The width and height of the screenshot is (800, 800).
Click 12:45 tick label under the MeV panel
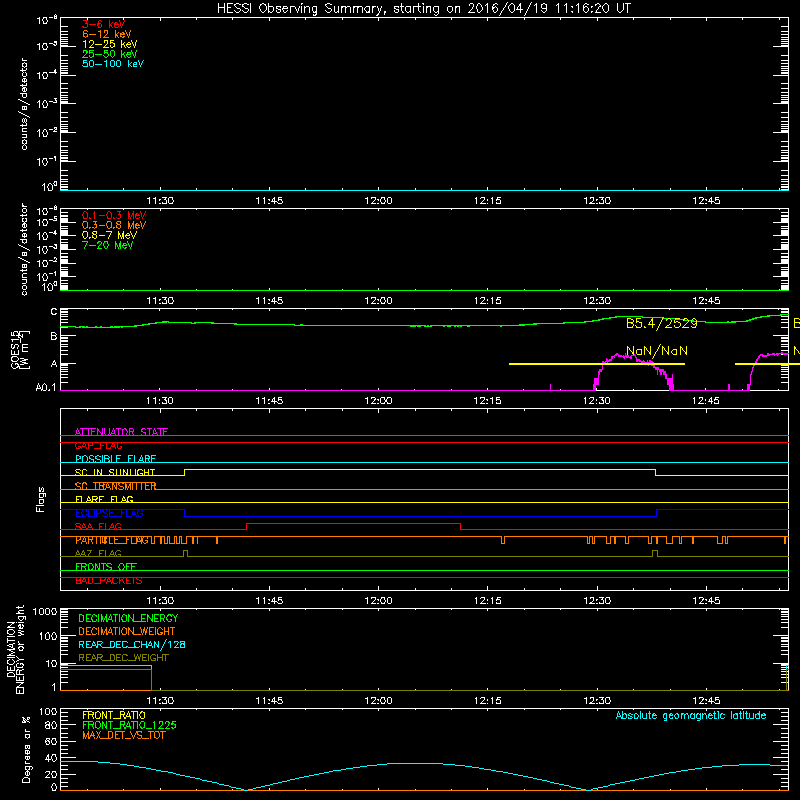coord(706,301)
